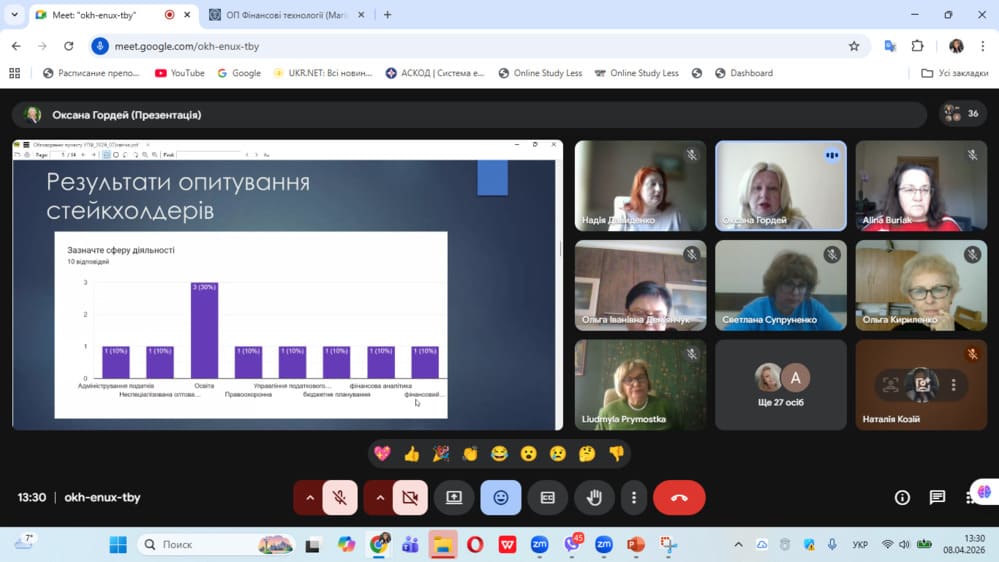Open the chat panel icon
This screenshot has width=999, height=562.
tap(937, 497)
